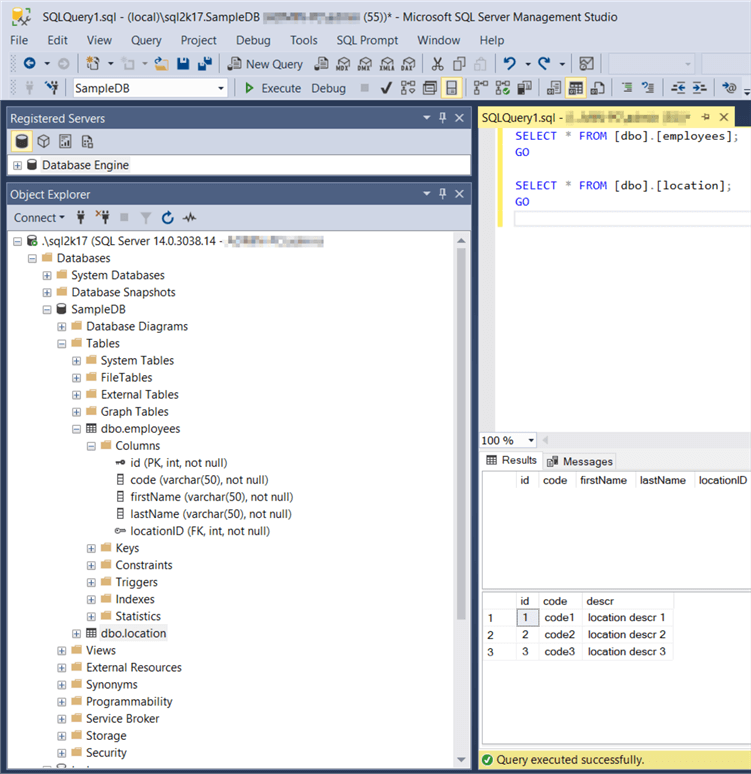Click the Redo icon
751x774 pixels.
544,64
